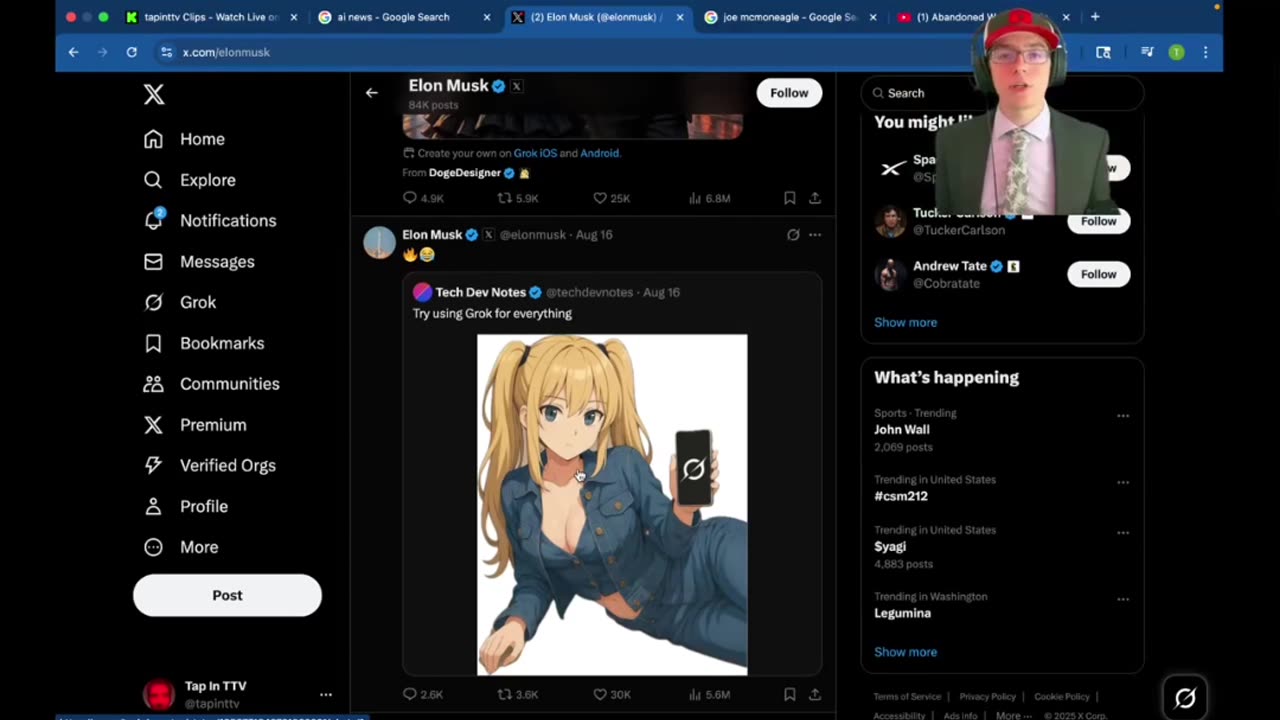Share the post with 5.6M views
The height and width of the screenshot is (720, 1280).
tap(815, 694)
